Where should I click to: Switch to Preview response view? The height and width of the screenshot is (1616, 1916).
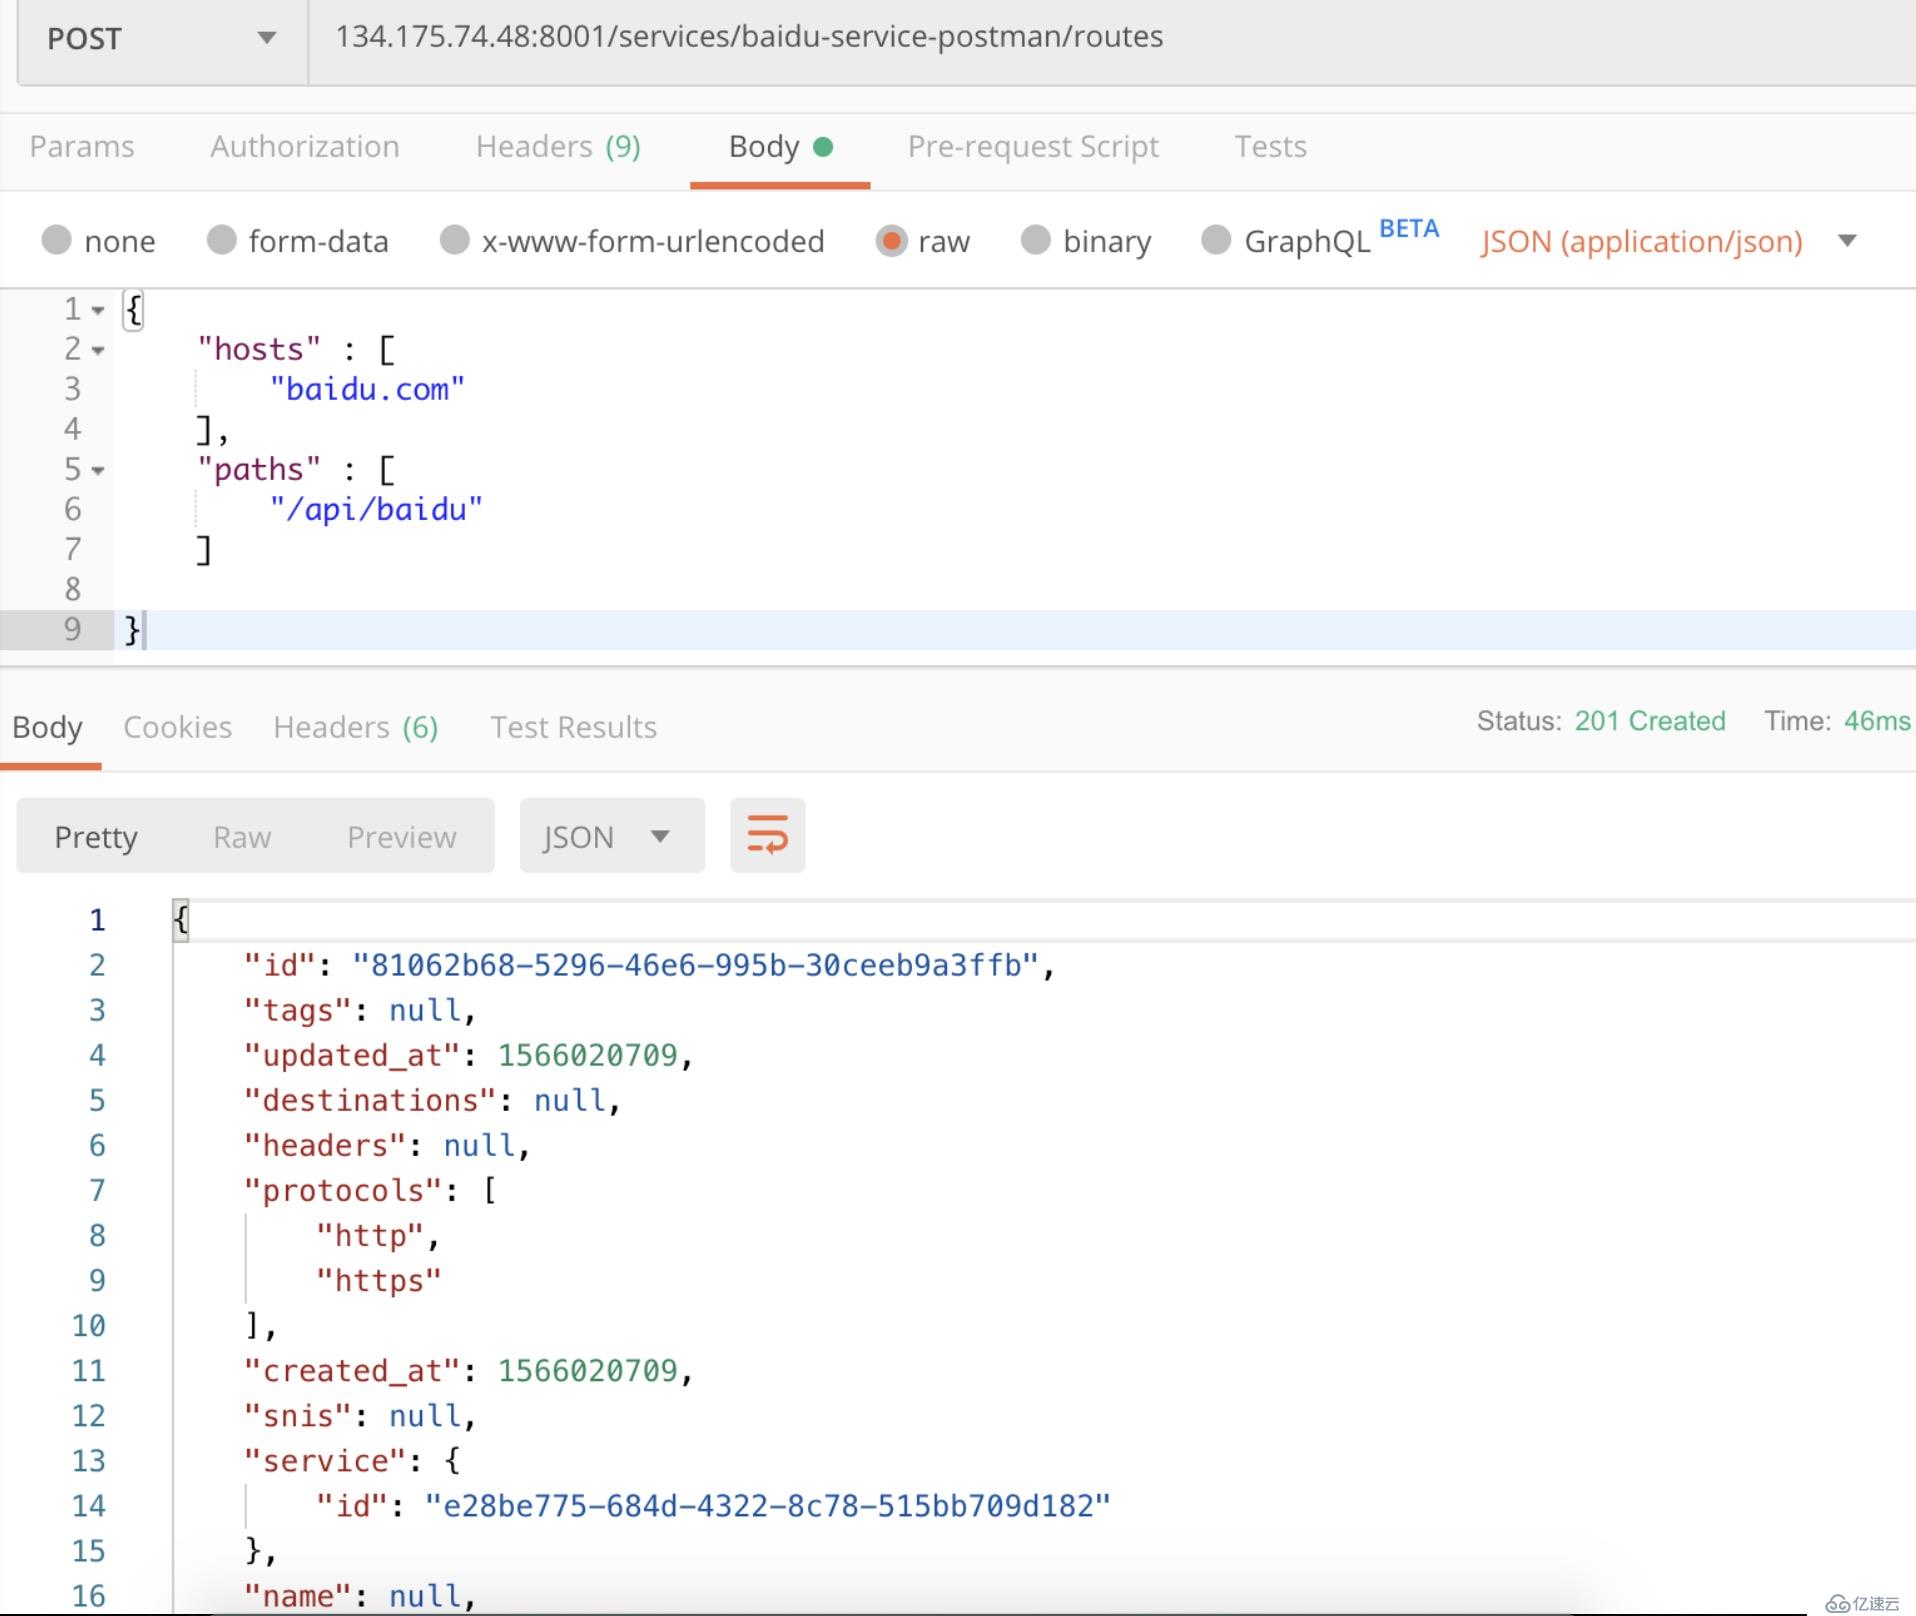click(401, 836)
